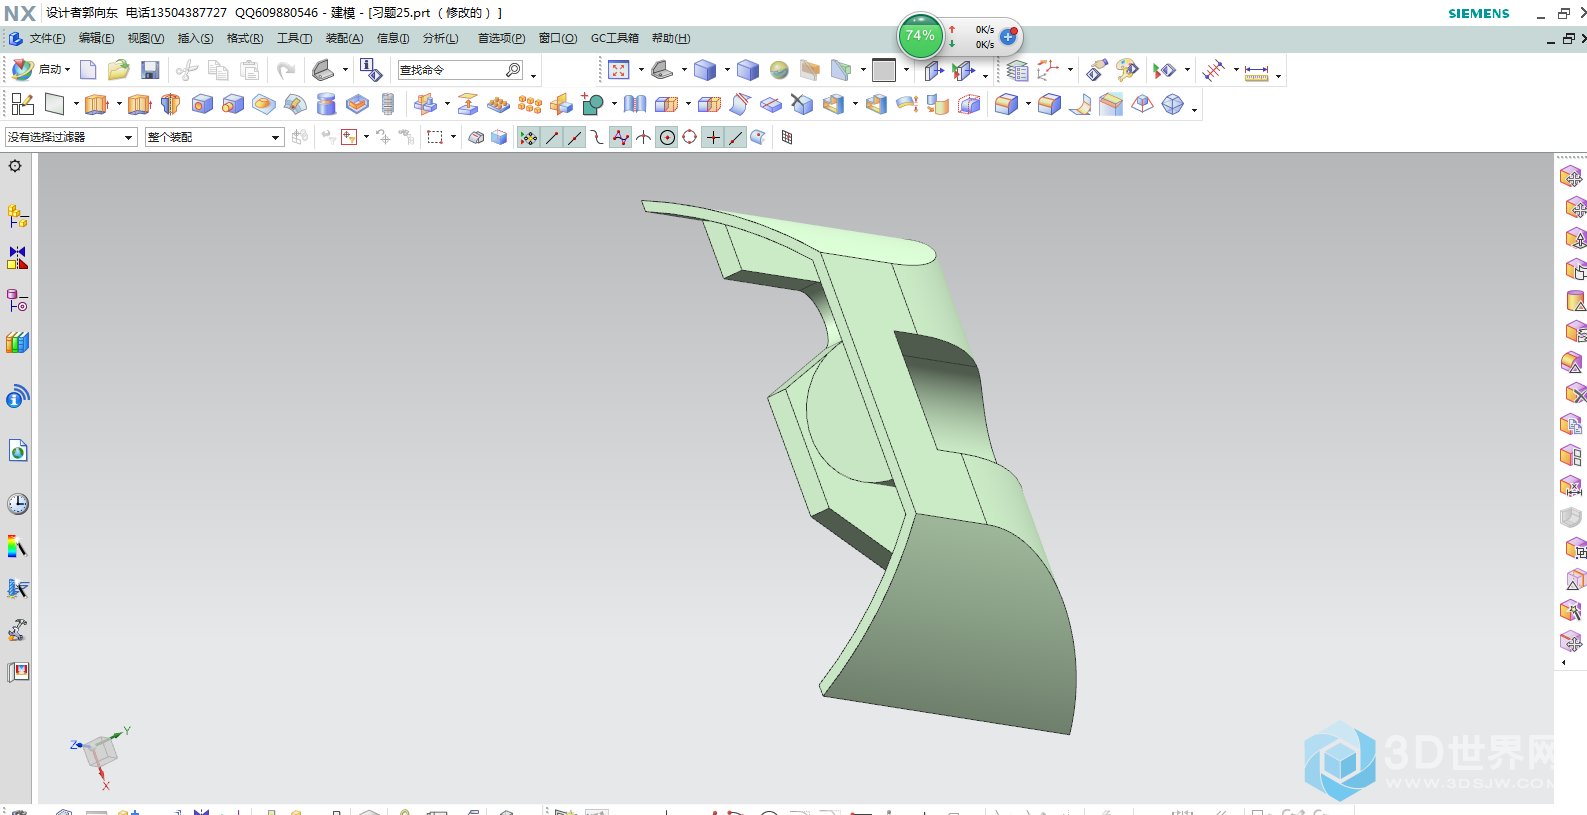1587x815 pixels.
Task: Open the Assembly Navigator in the resource bar
Action: click(x=17, y=216)
